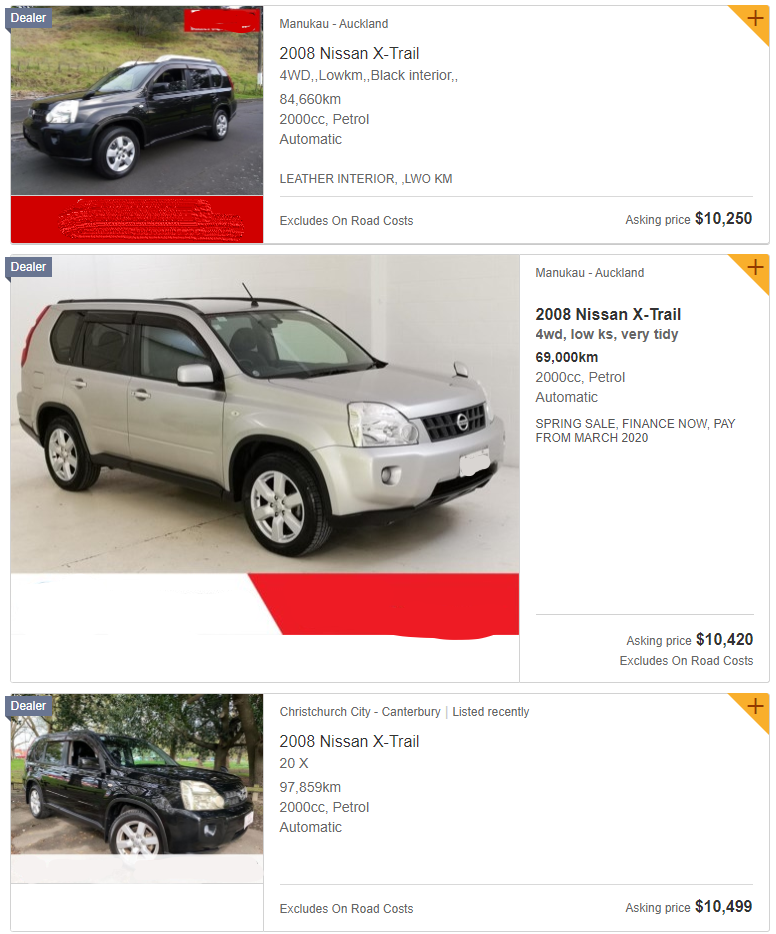Image resolution: width=776 pixels, height=934 pixels.
Task: Click the $10,420 asking price
Action: pos(724,640)
